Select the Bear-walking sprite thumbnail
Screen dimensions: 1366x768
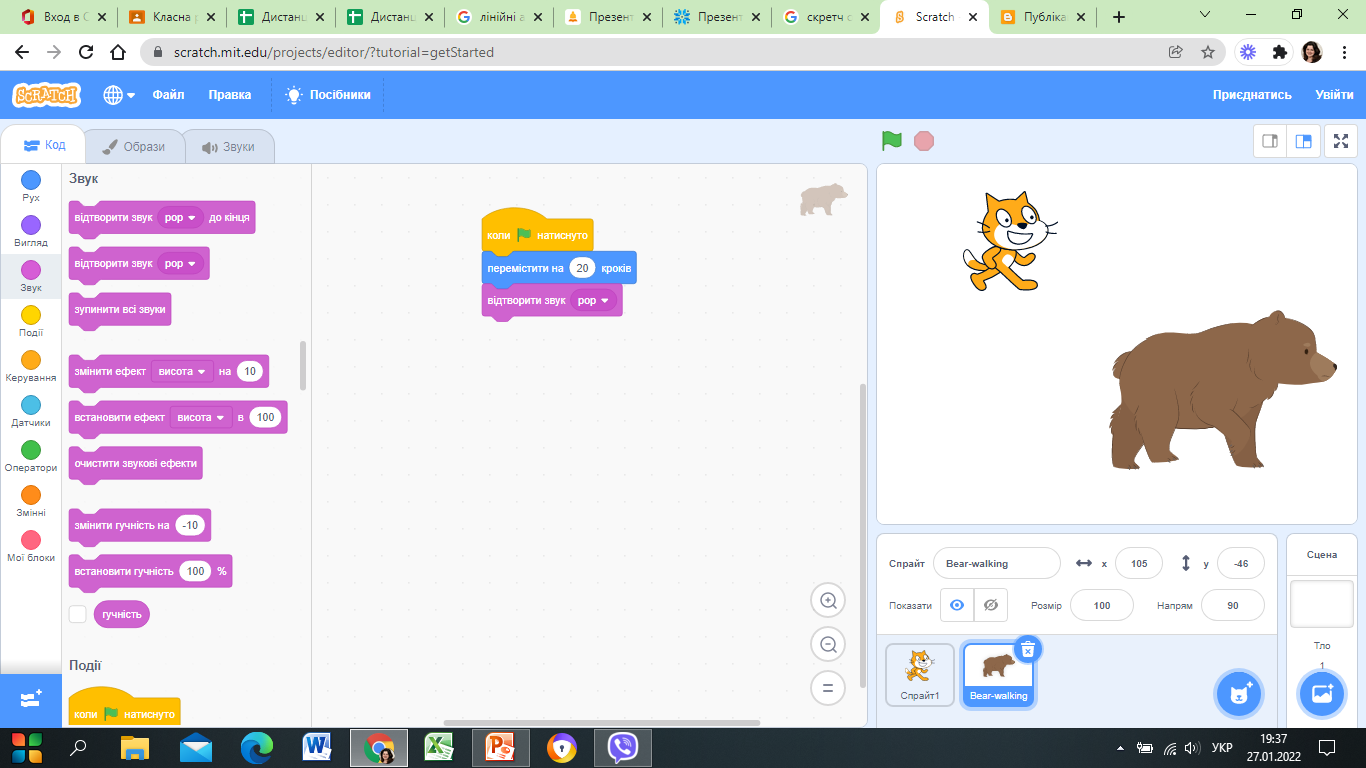point(998,675)
